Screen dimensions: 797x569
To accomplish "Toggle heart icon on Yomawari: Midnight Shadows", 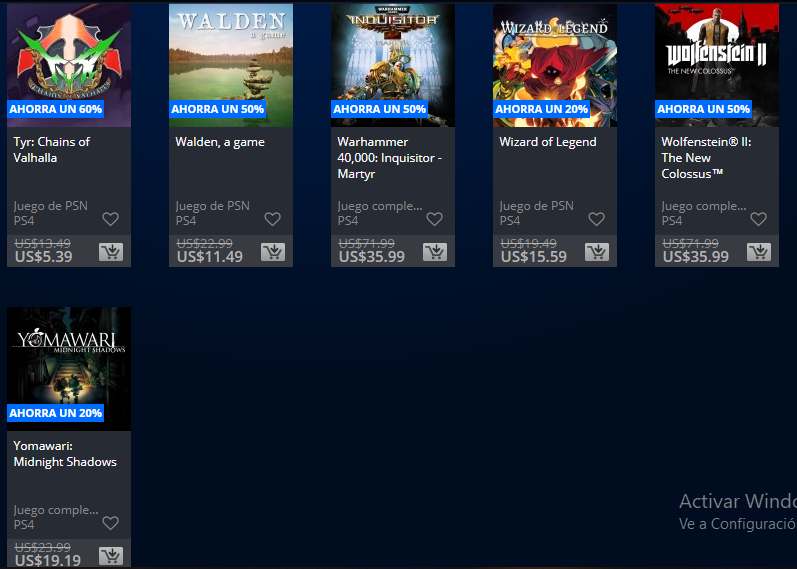I will click(x=111, y=523).
